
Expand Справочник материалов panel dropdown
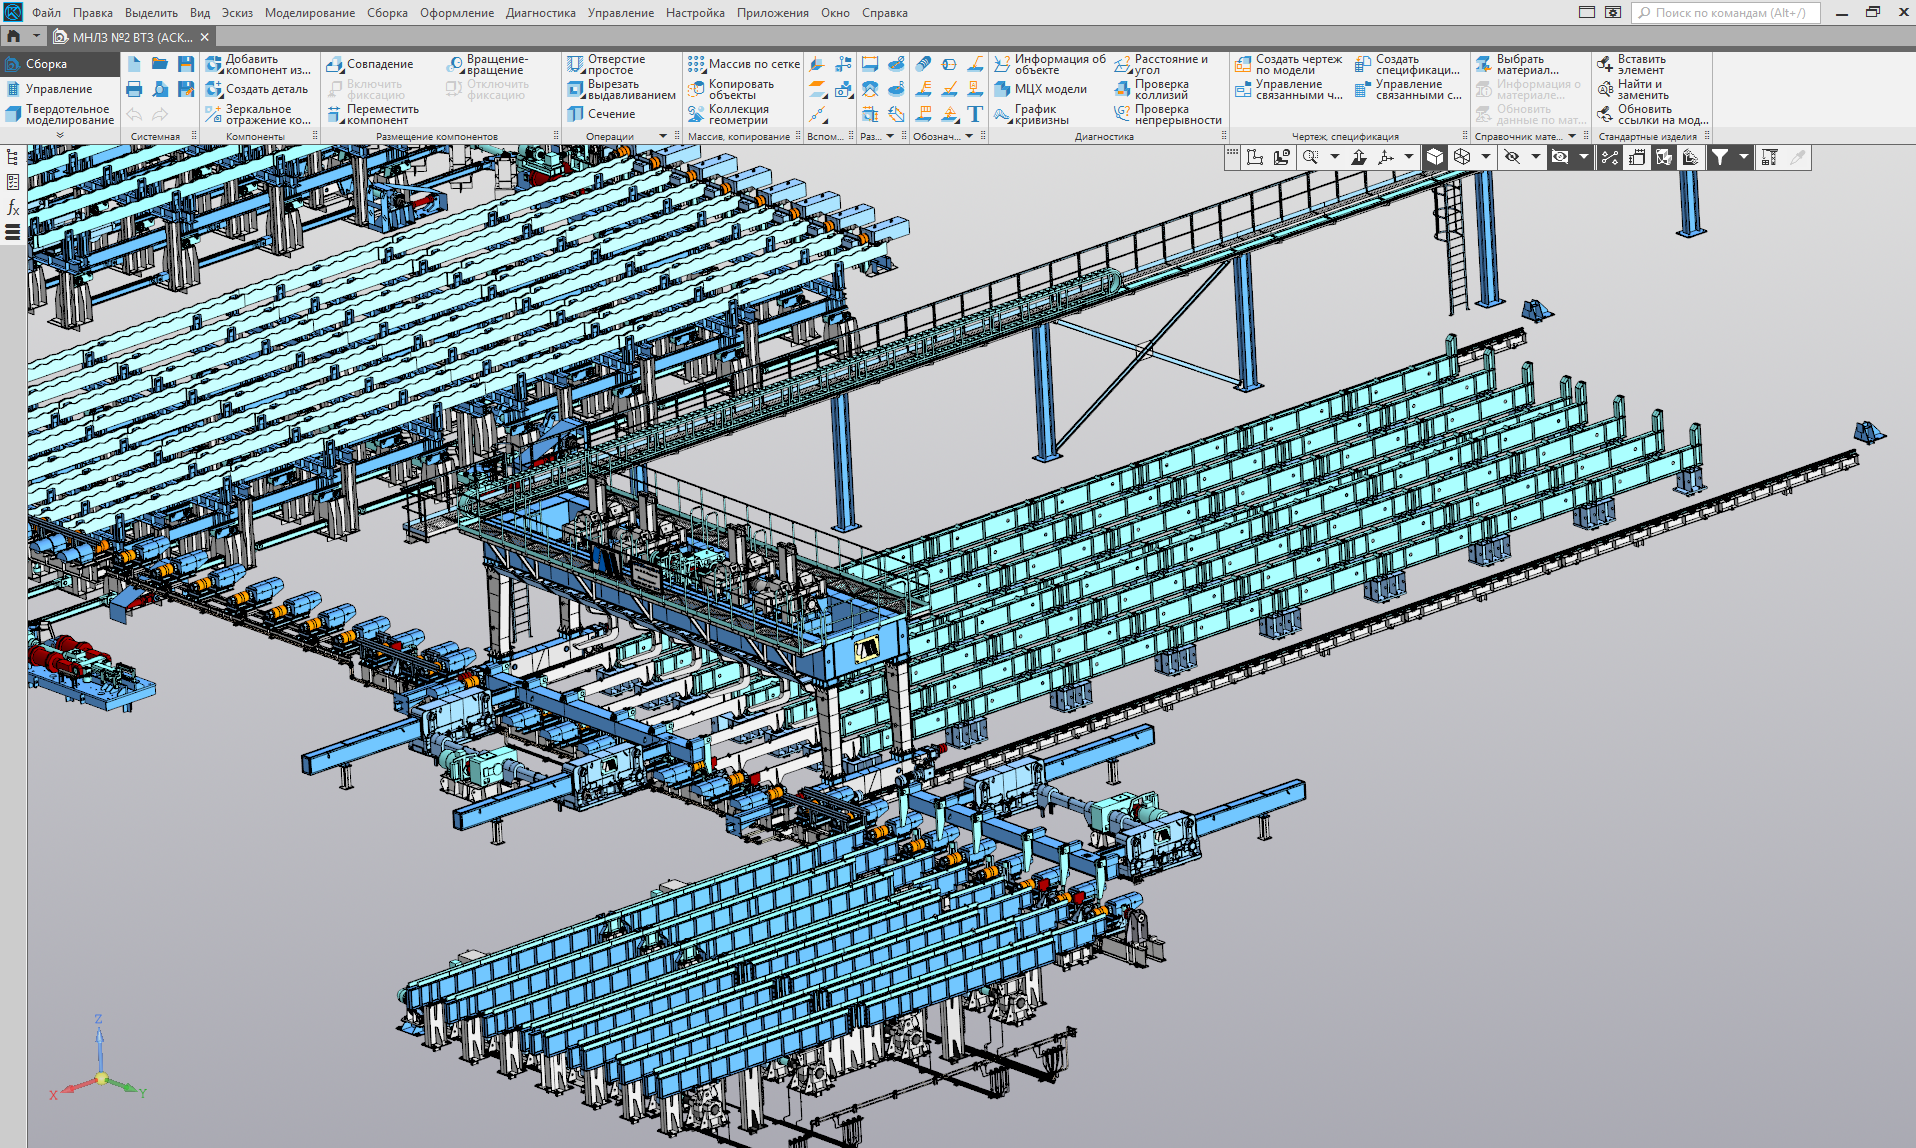pyautogui.click(x=1572, y=136)
